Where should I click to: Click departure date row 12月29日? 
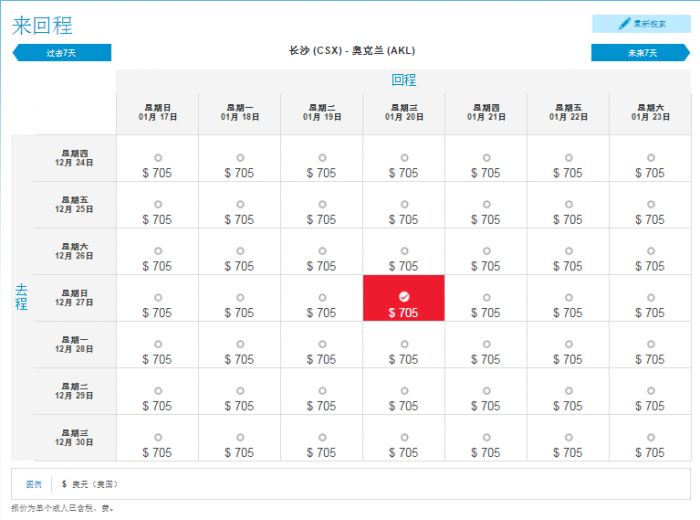tap(74, 391)
